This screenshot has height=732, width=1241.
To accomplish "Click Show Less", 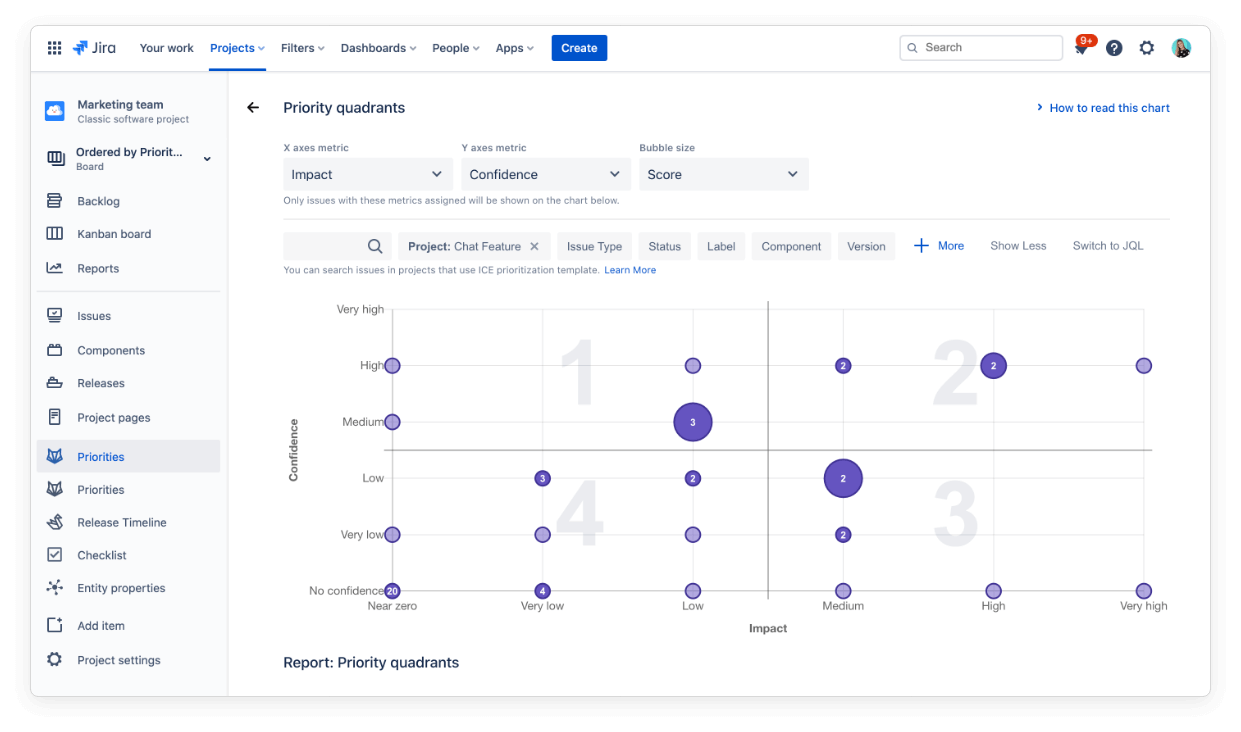I will tap(1018, 246).
